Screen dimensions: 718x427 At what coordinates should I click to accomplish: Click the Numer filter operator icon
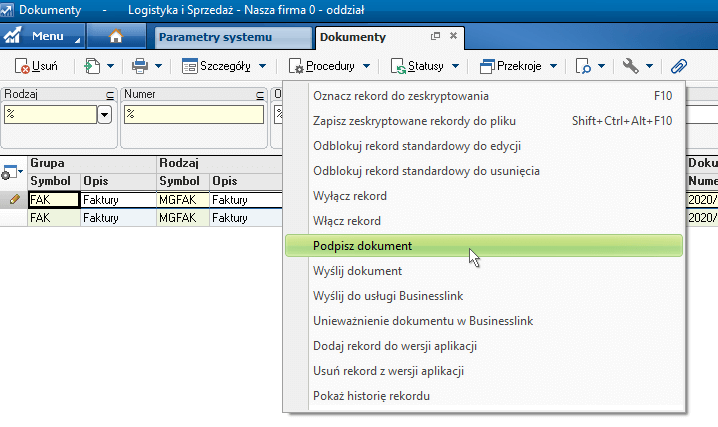coord(260,95)
